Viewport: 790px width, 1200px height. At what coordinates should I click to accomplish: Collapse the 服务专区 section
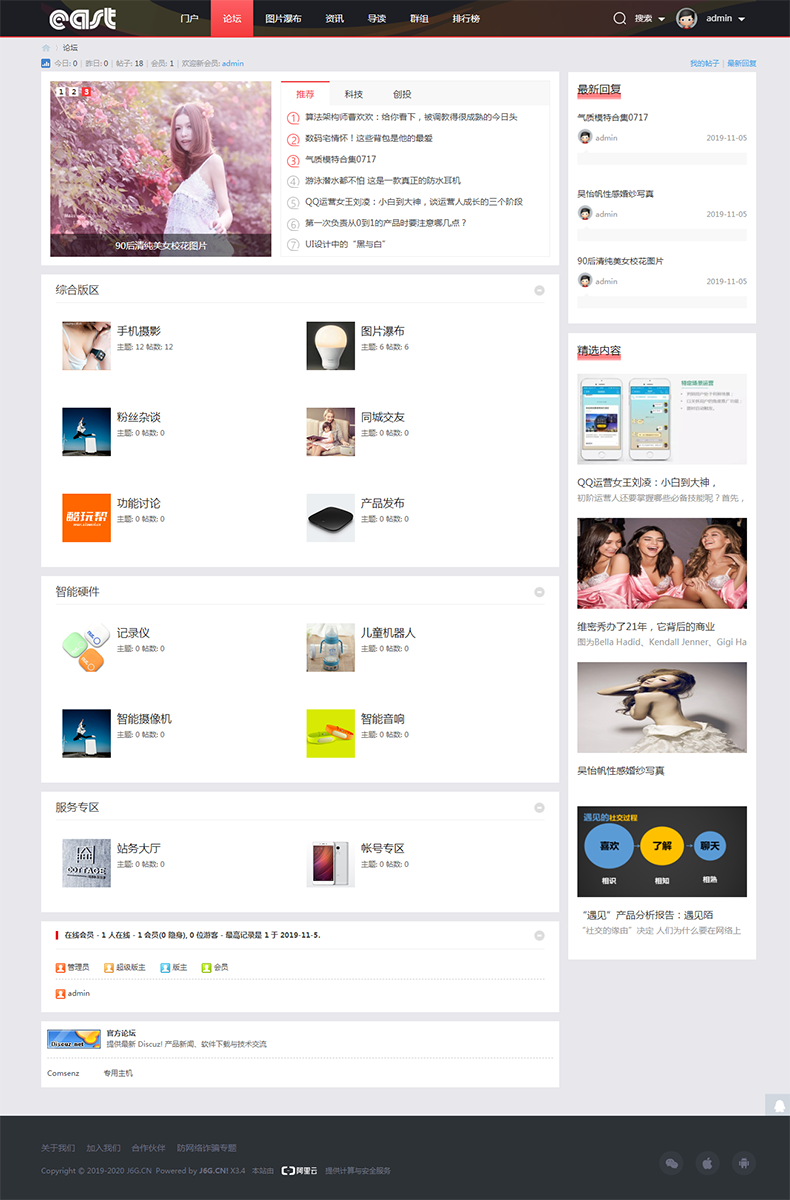[x=540, y=807]
